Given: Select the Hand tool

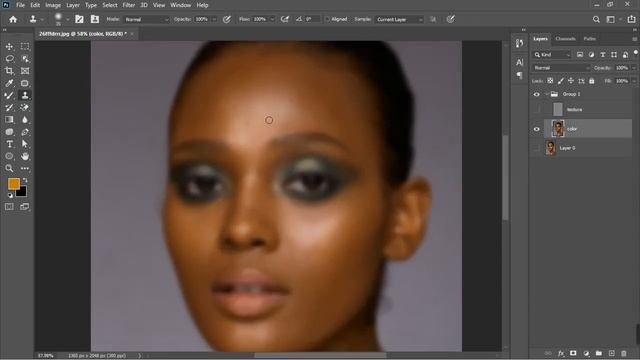Looking at the screenshot, I should pos(25,156).
